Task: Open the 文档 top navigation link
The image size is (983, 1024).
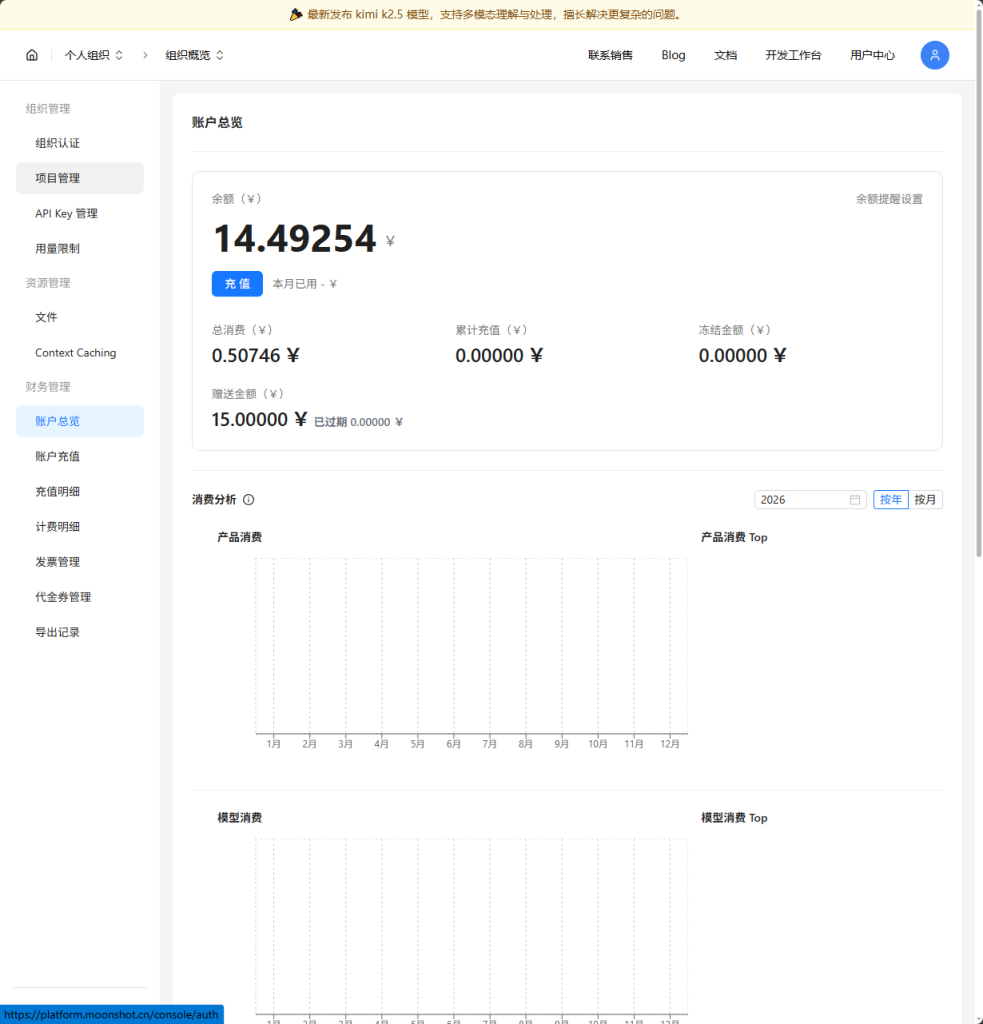Action: click(x=725, y=55)
